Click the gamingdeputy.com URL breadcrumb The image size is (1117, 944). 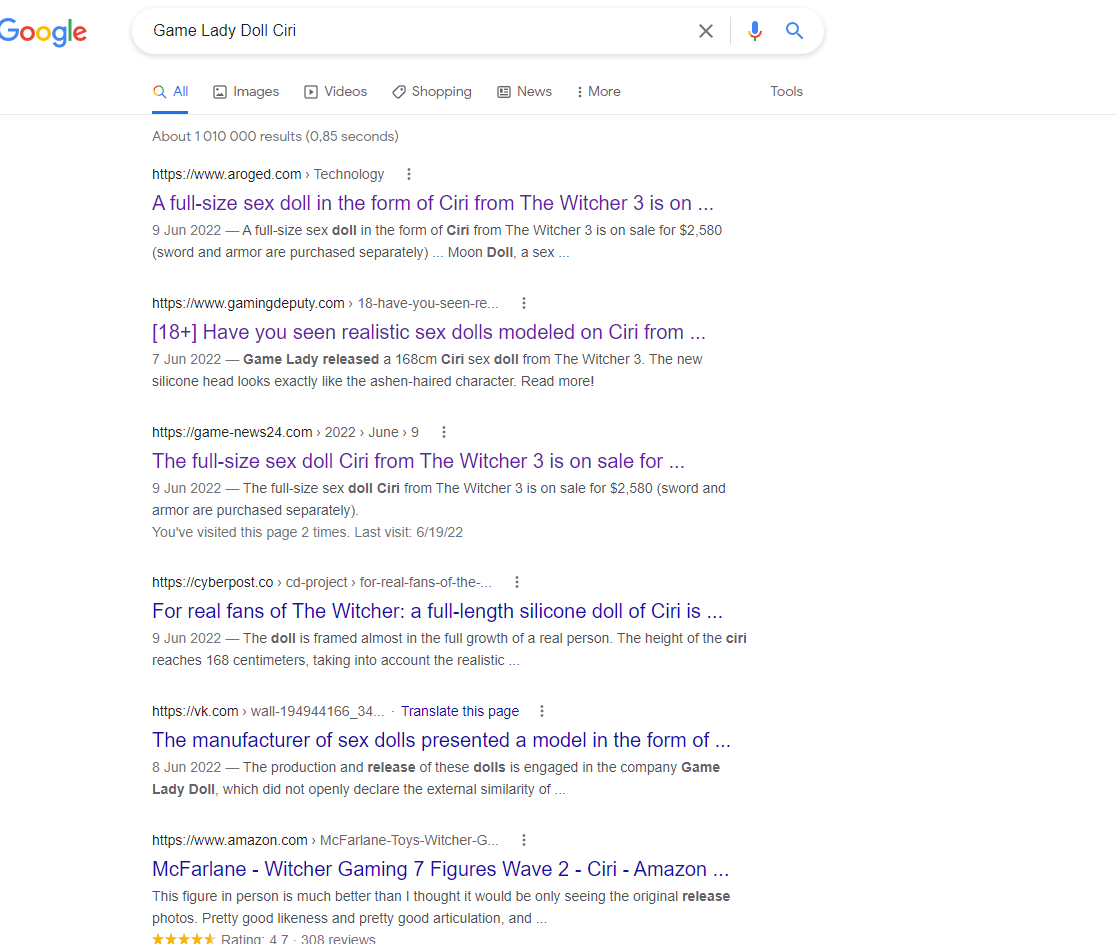(325, 304)
